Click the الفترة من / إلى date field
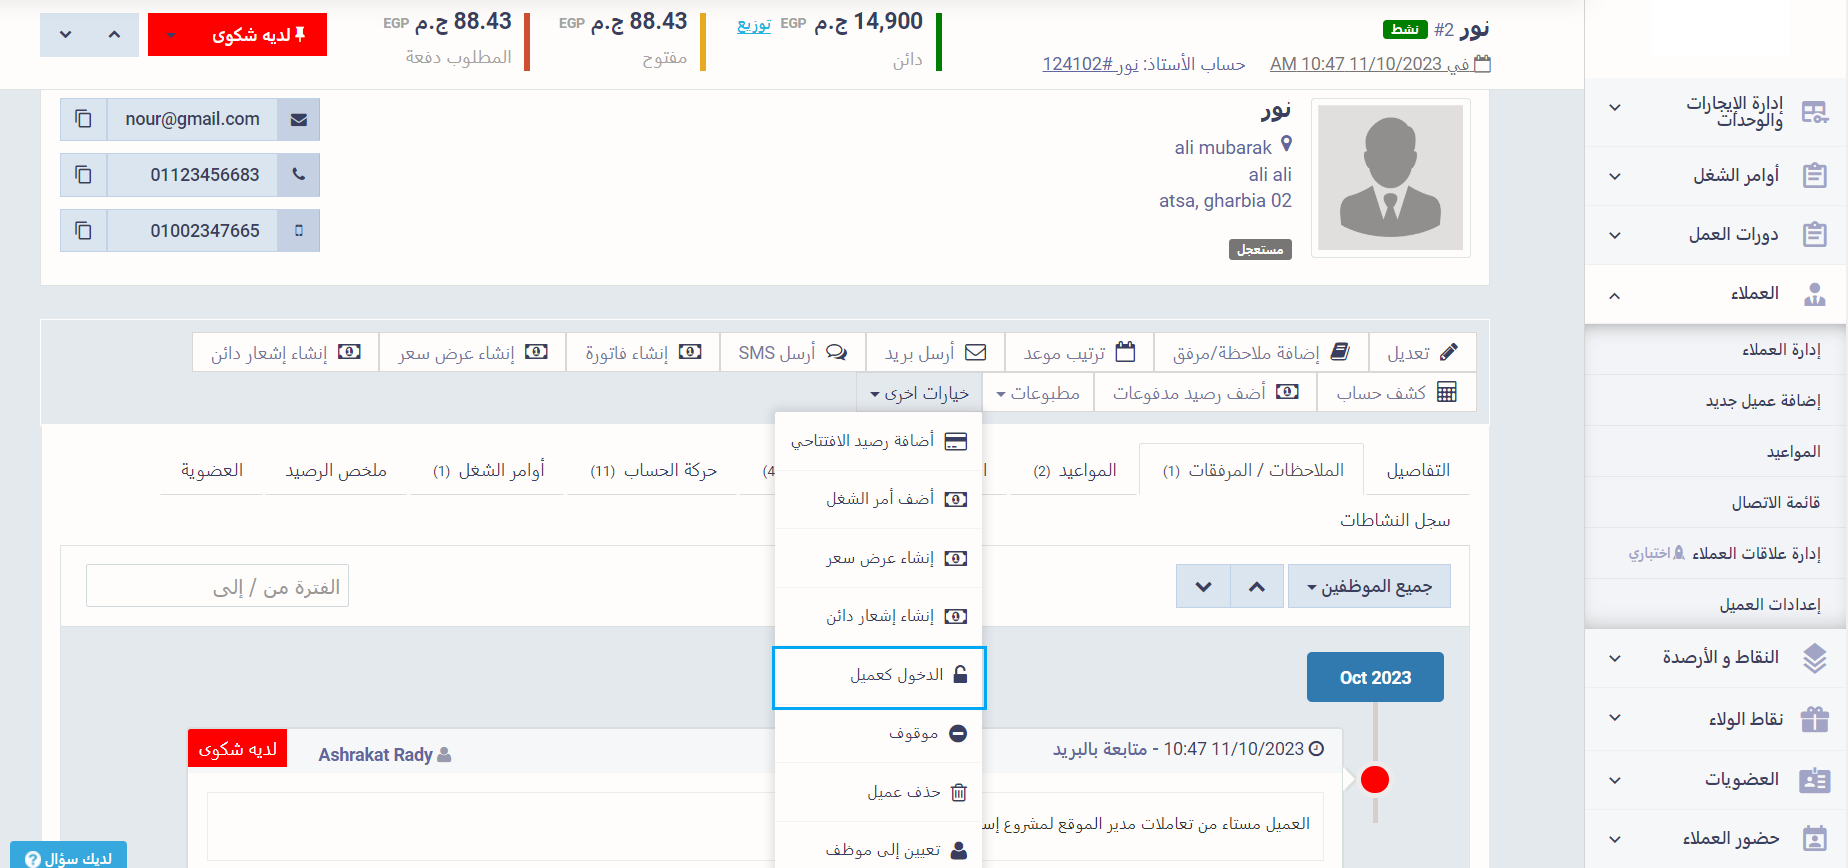The height and width of the screenshot is (868, 1848). click(217, 587)
